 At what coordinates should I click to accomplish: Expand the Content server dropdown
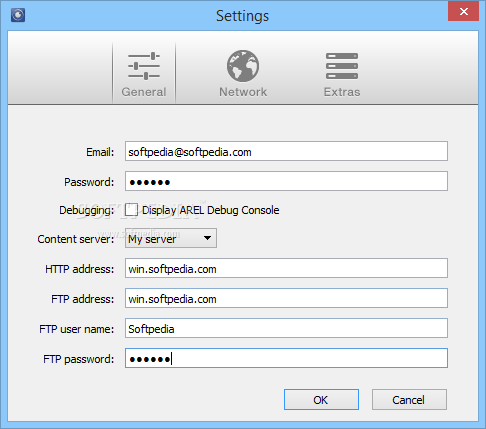(x=171, y=238)
